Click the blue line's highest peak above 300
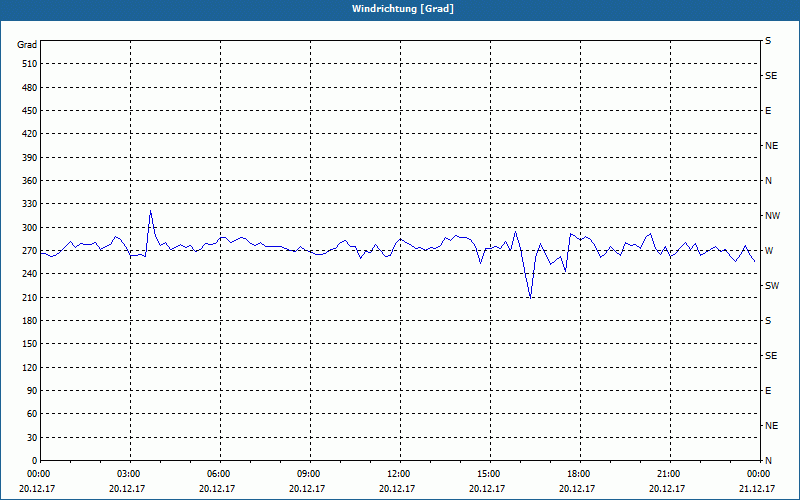Image resolution: width=800 pixels, height=500 pixels. click(150, 211)
